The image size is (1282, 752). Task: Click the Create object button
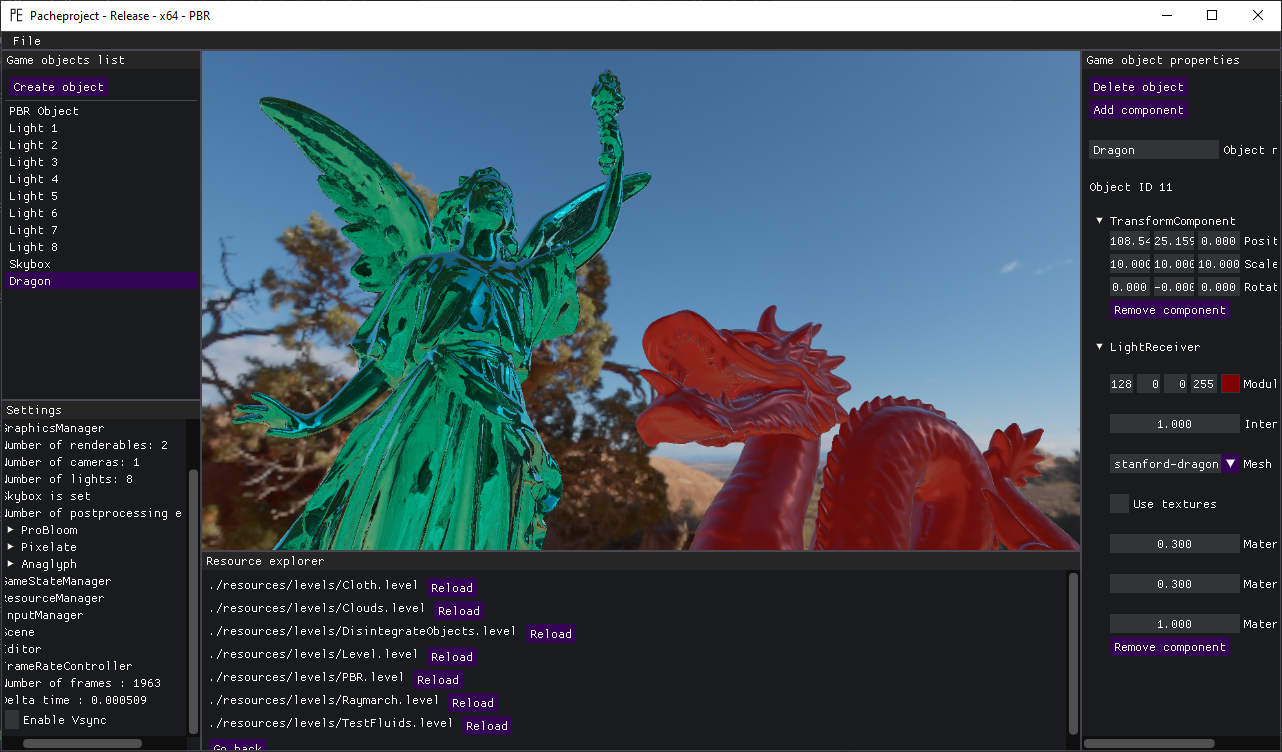pyautogui.click(x=59, y=87)
